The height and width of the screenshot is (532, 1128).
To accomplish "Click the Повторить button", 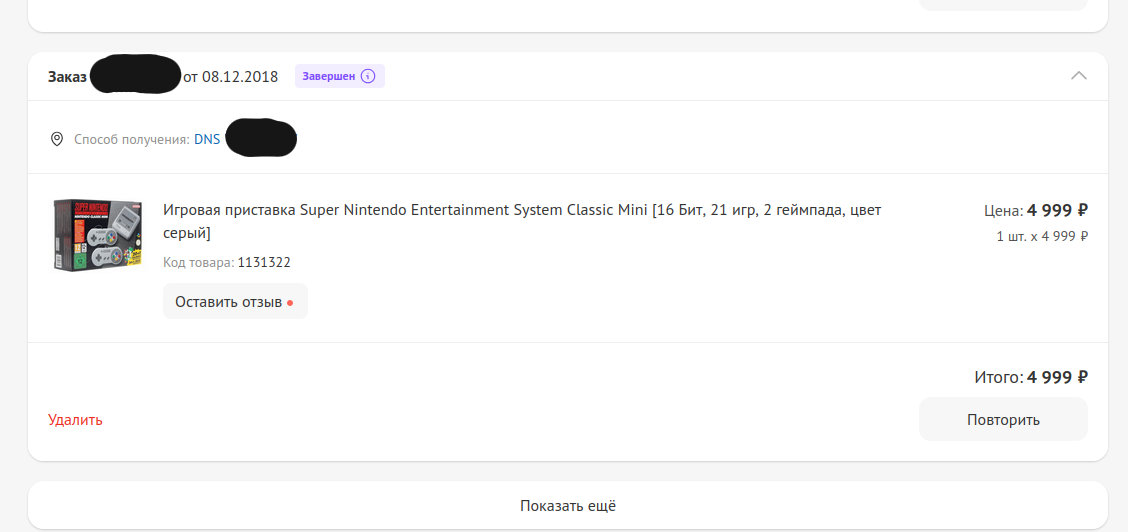I will [1003, 419].
